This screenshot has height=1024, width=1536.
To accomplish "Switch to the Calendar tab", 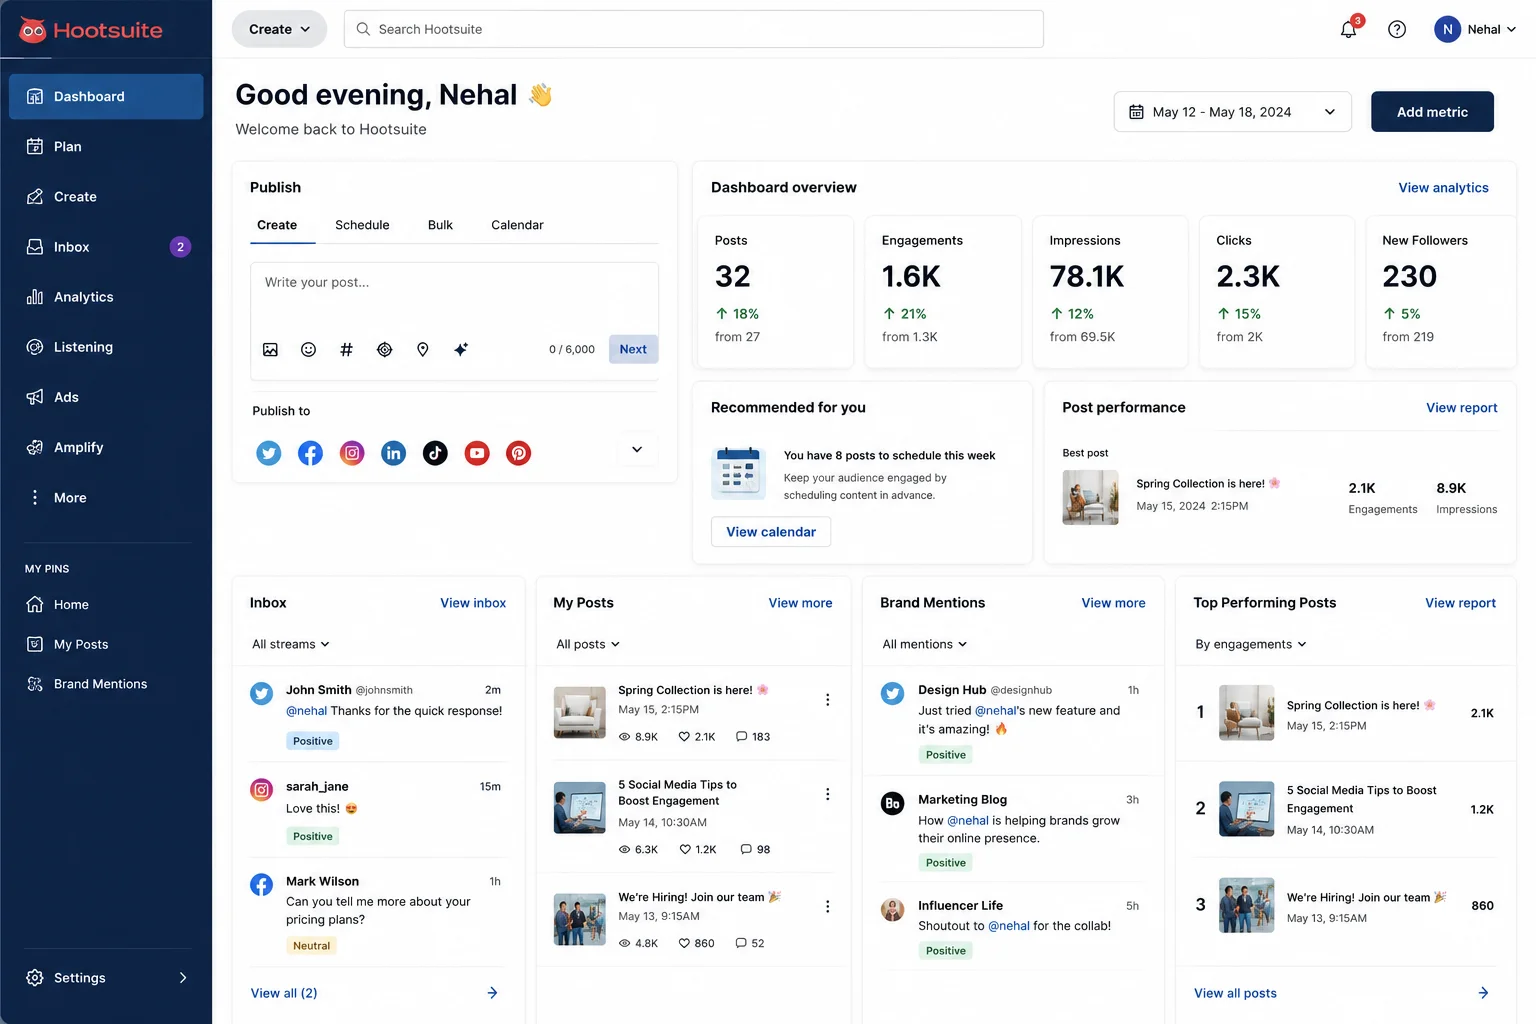I will pyautogui.click(x=517, y=225).
